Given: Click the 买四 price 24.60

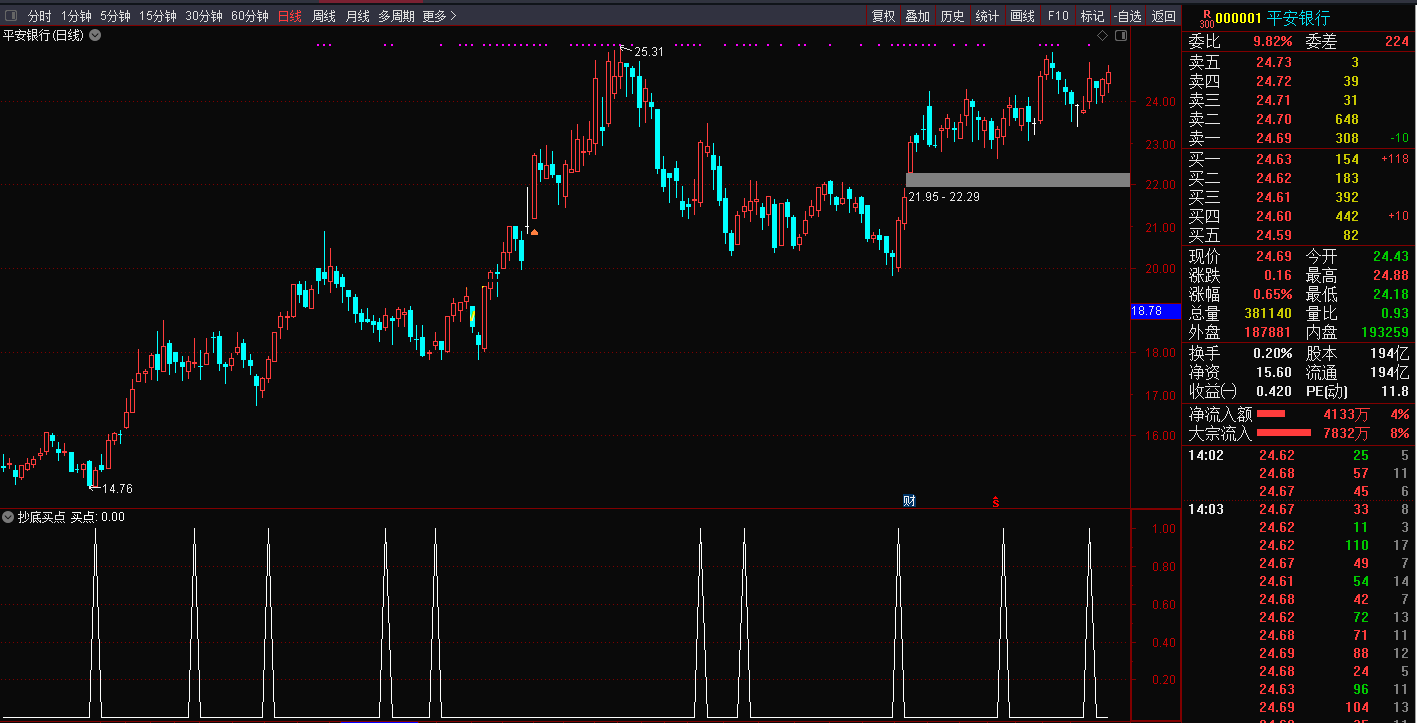Looking at the screenshot, I should click(1274, 216).
